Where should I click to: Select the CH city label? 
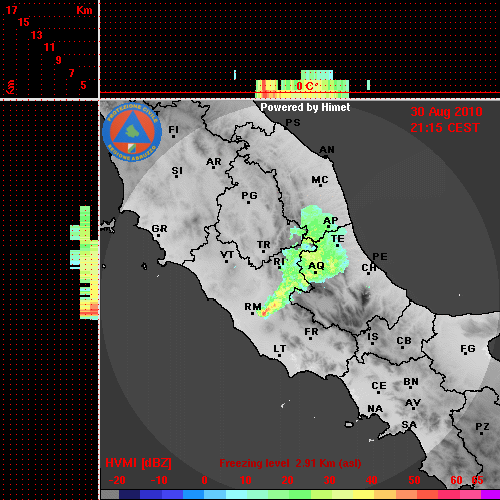pos(369,267)
